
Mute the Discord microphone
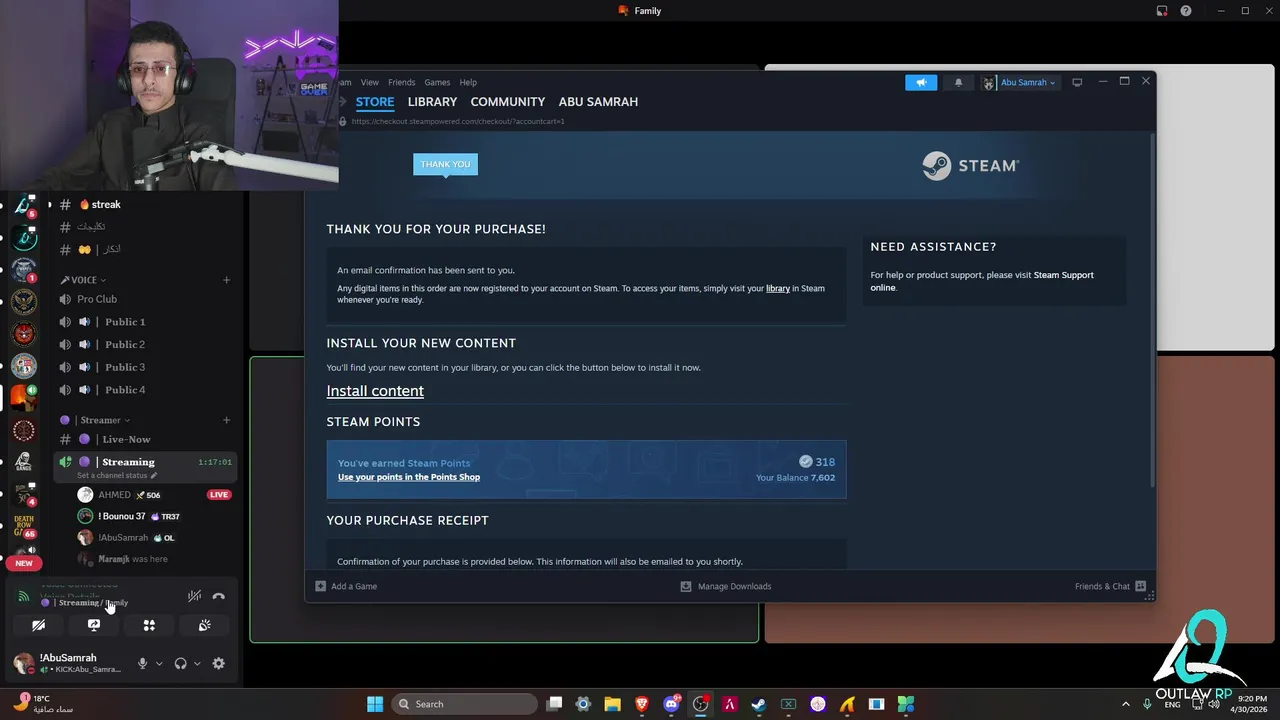pyautogui.click(x=142, y=664)
